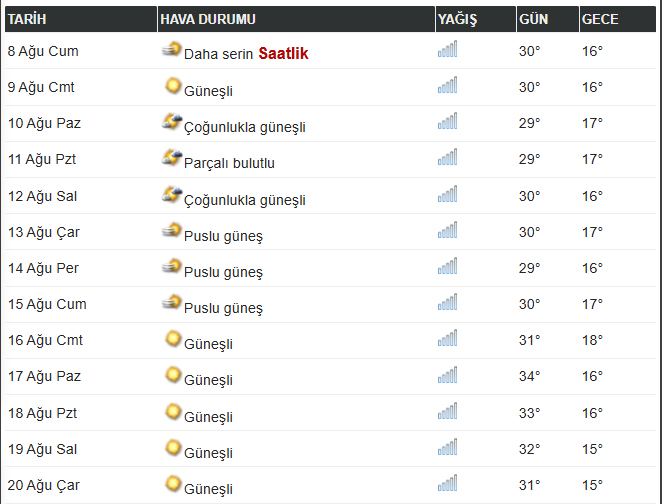Click the hazy sun icon for 8 Ağu Cum
The width and height of the screenshot is (662, 504).
coord(172,49)
